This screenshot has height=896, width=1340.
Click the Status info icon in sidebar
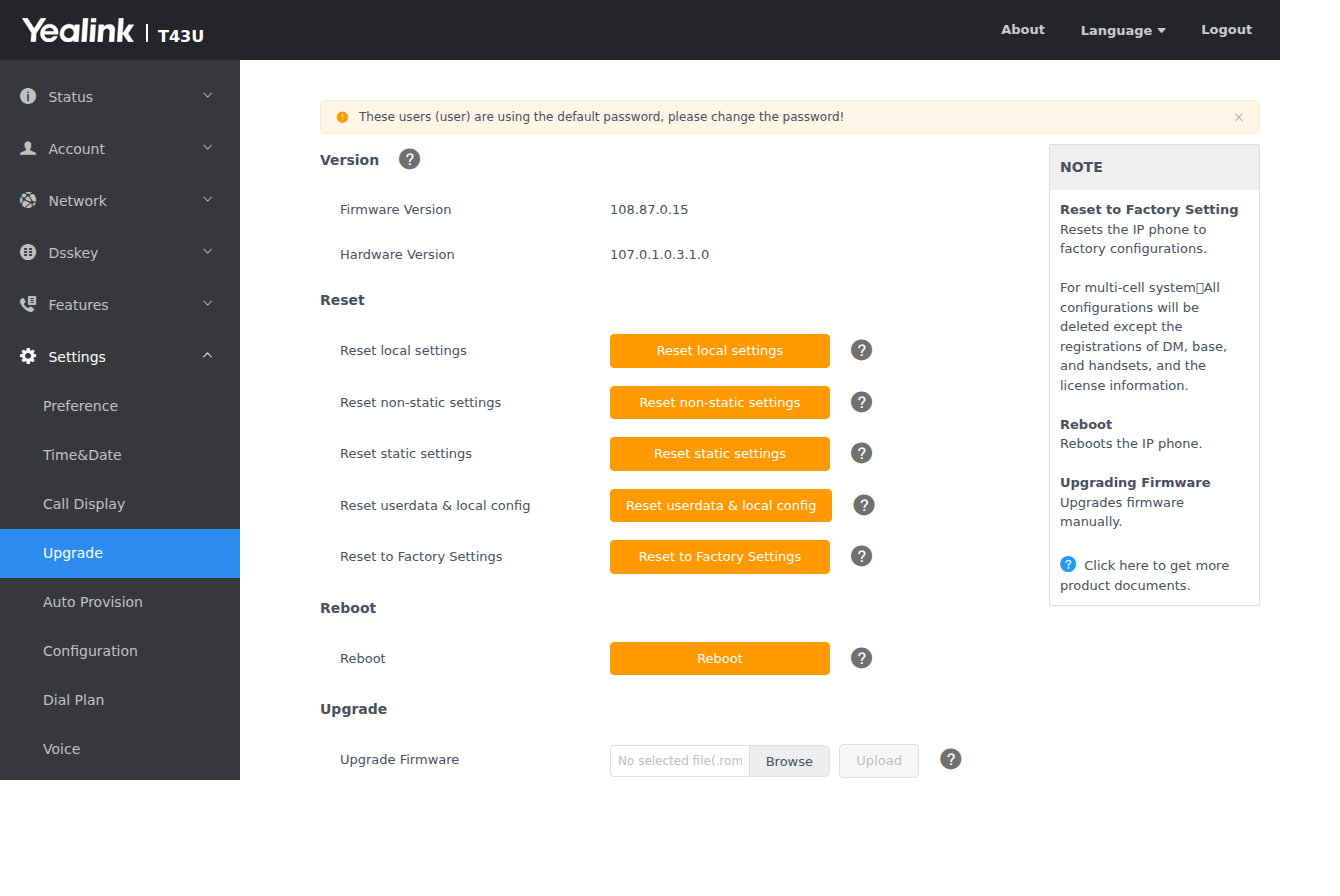28,96
